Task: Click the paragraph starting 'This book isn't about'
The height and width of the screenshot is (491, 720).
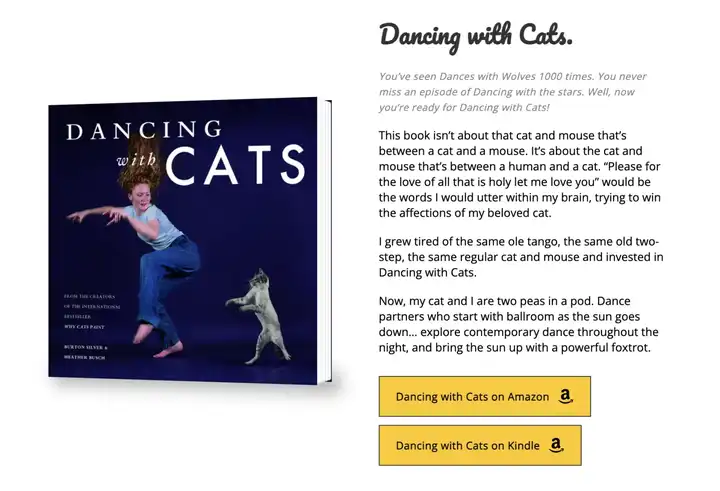Action: coord(519,174)
